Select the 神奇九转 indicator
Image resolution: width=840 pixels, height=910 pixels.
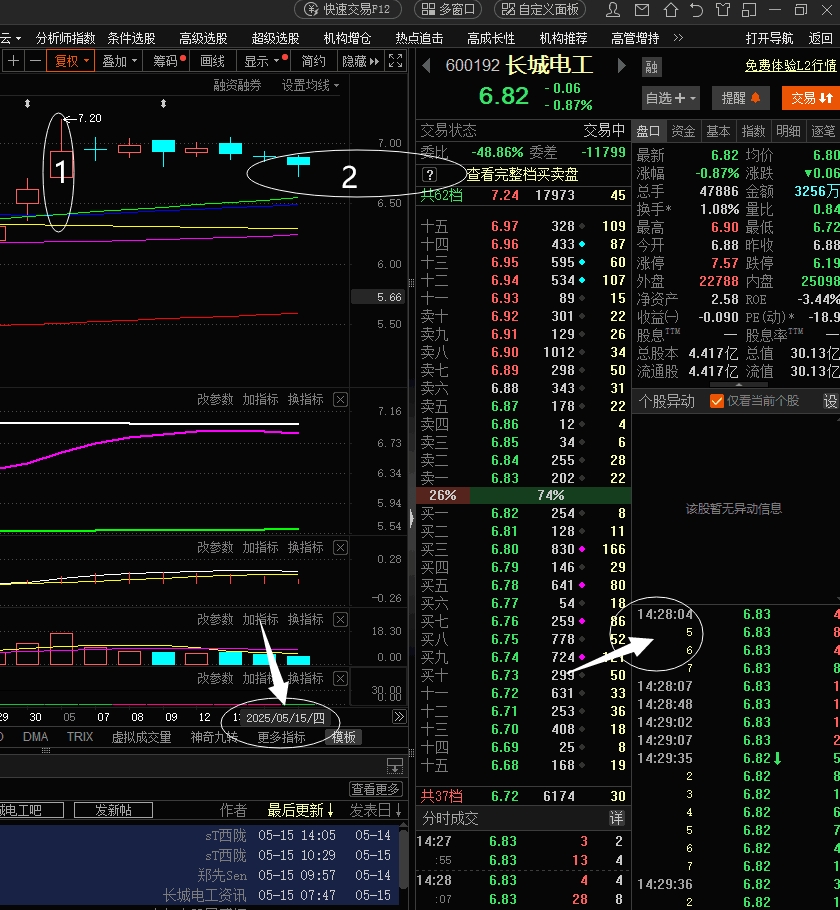pos(214,737)
